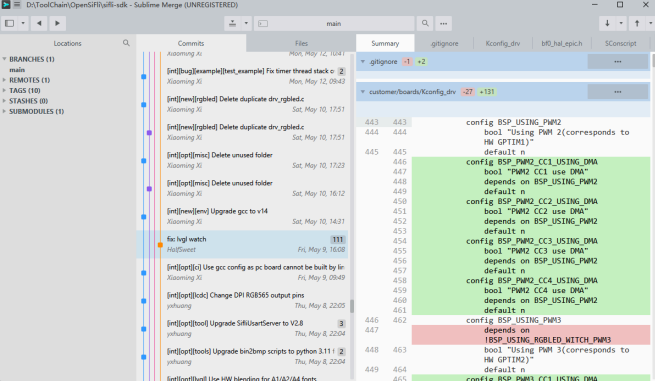Select commit 'Upgrade gcc to v14'
This screenshot has width=655, height=382.
click(243, 216)
